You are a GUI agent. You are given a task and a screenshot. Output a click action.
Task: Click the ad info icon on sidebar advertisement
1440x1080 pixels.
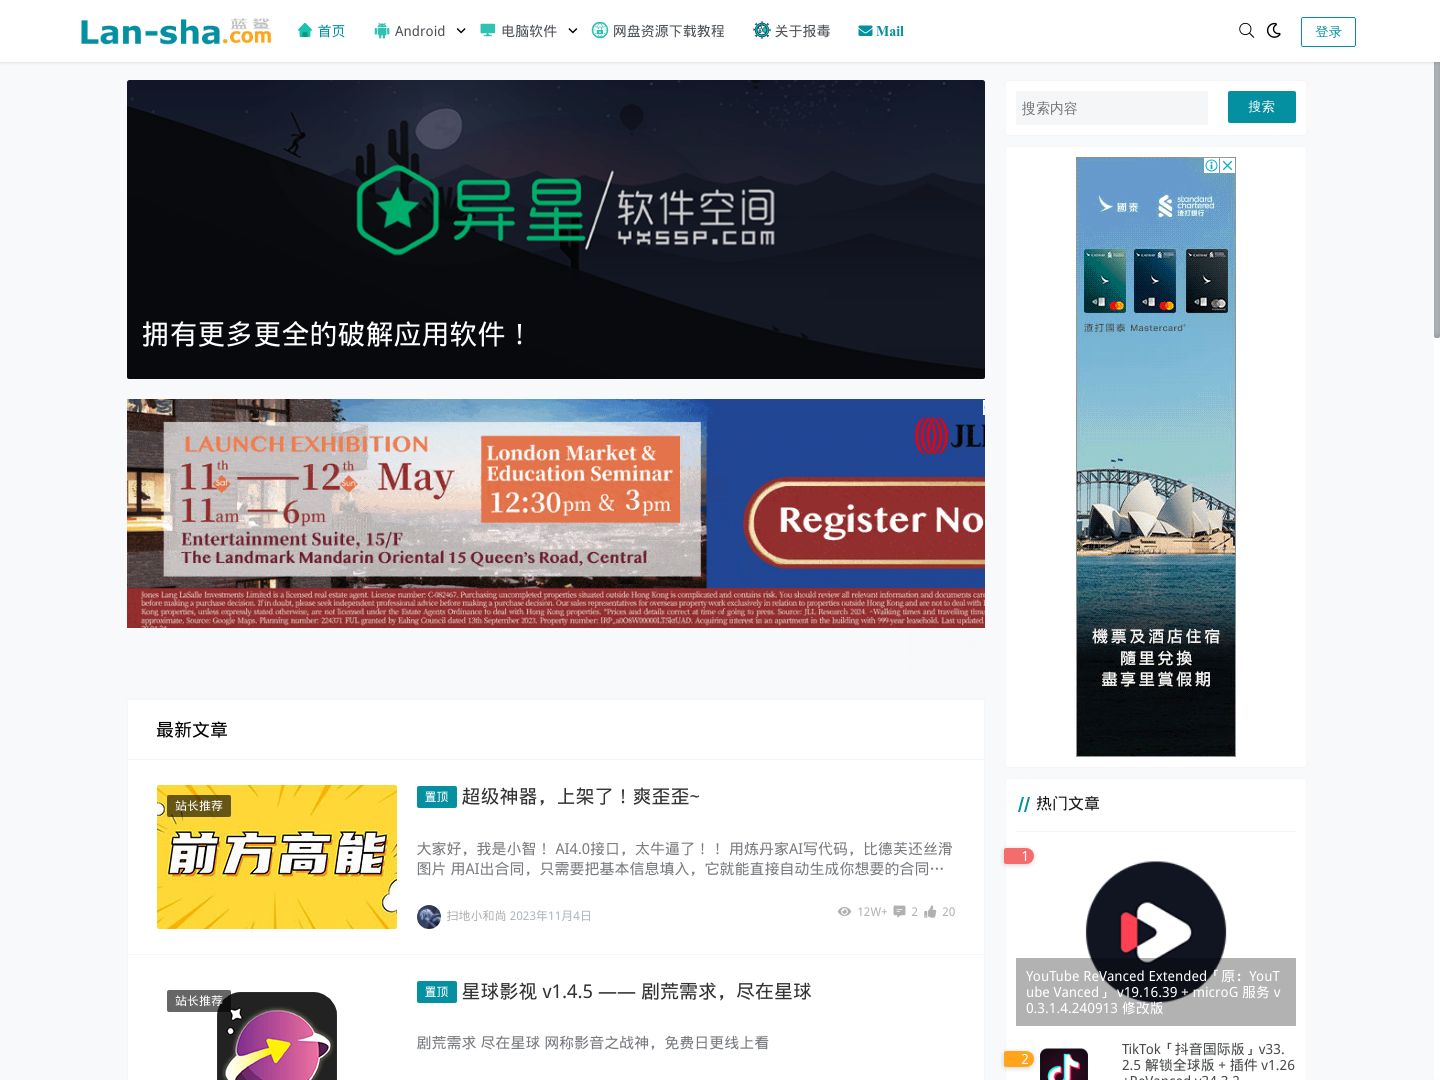pyautogui.click(x=1212, y=165)
